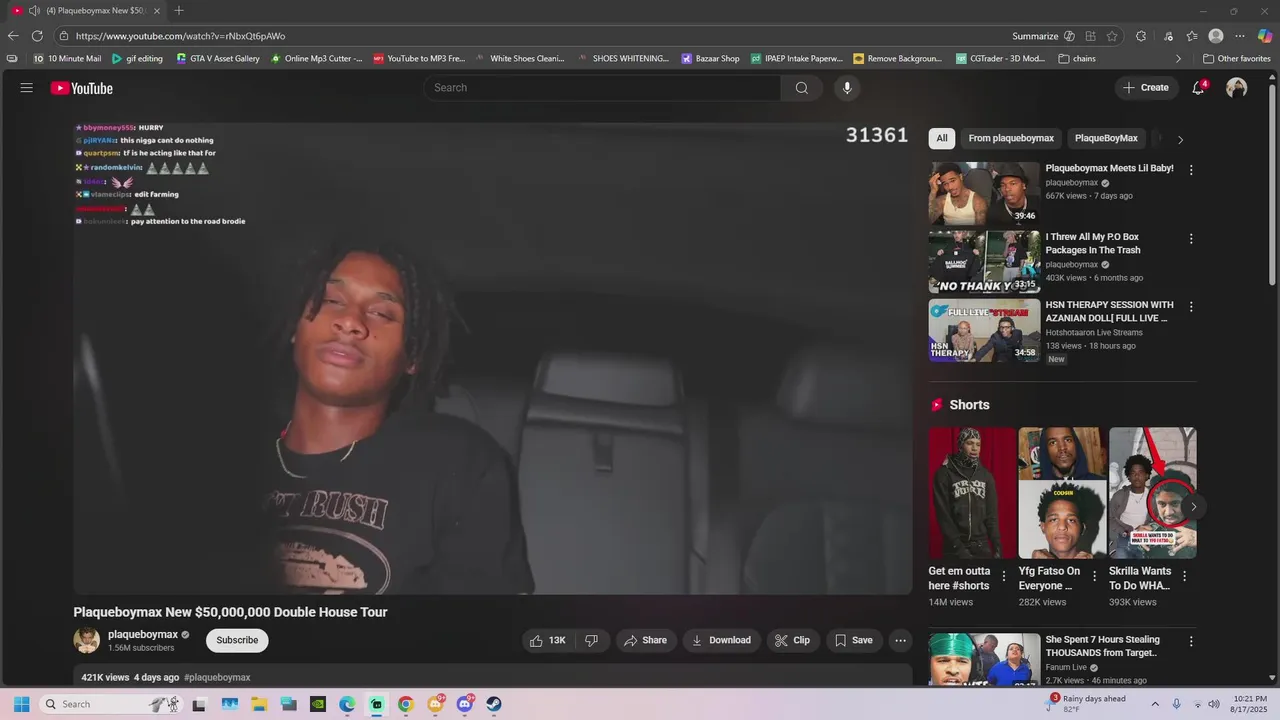Click the Download button

click(x=721, y=640)
